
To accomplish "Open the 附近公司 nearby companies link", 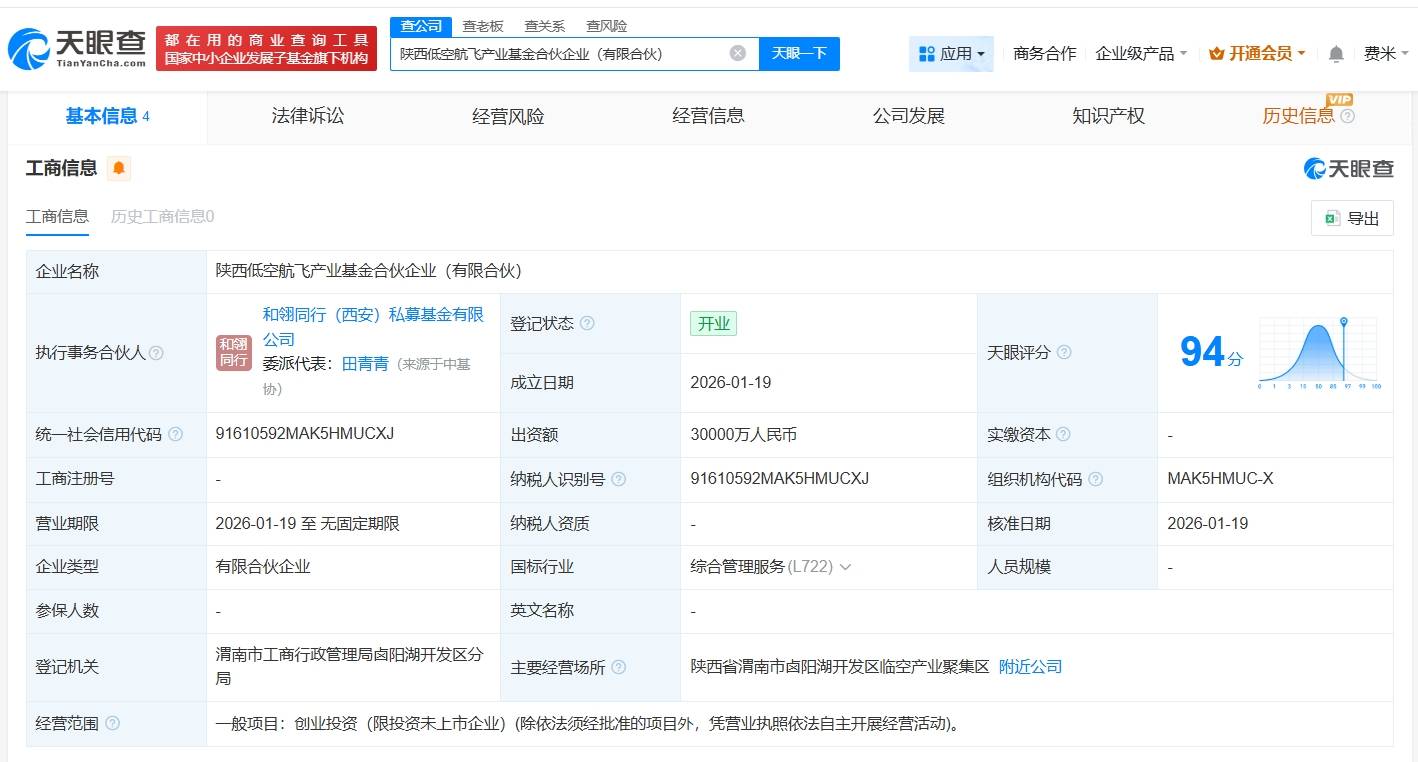I will pos(1030,667).
